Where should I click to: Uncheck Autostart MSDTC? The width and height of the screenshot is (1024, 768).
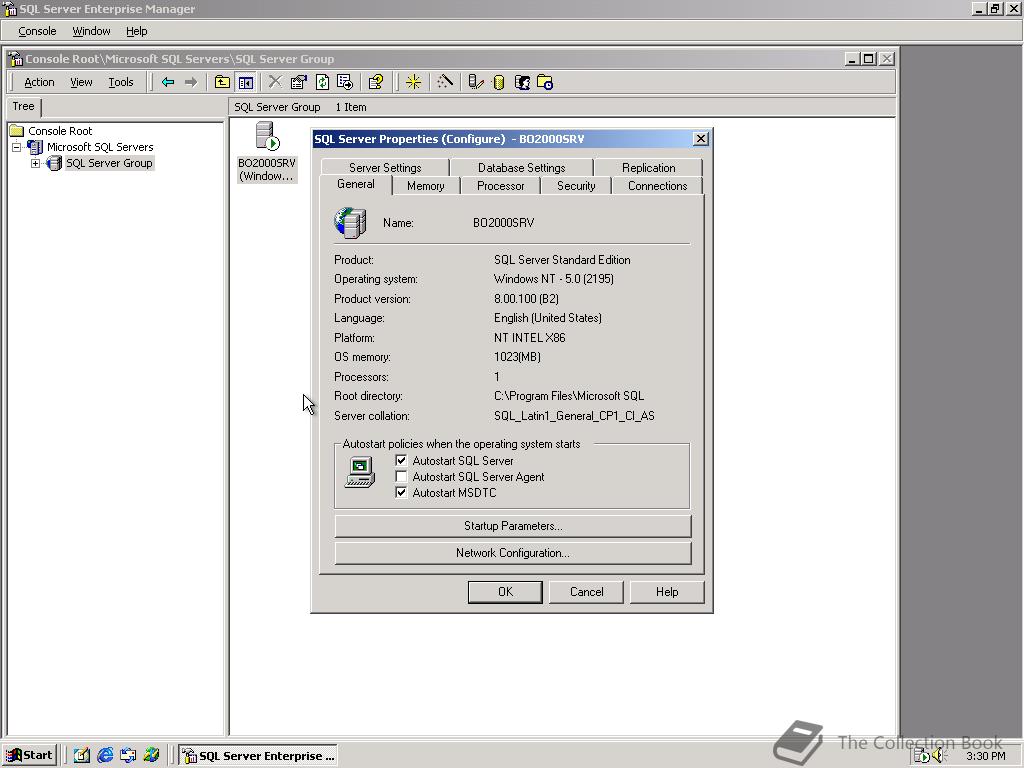pos(401,492)
